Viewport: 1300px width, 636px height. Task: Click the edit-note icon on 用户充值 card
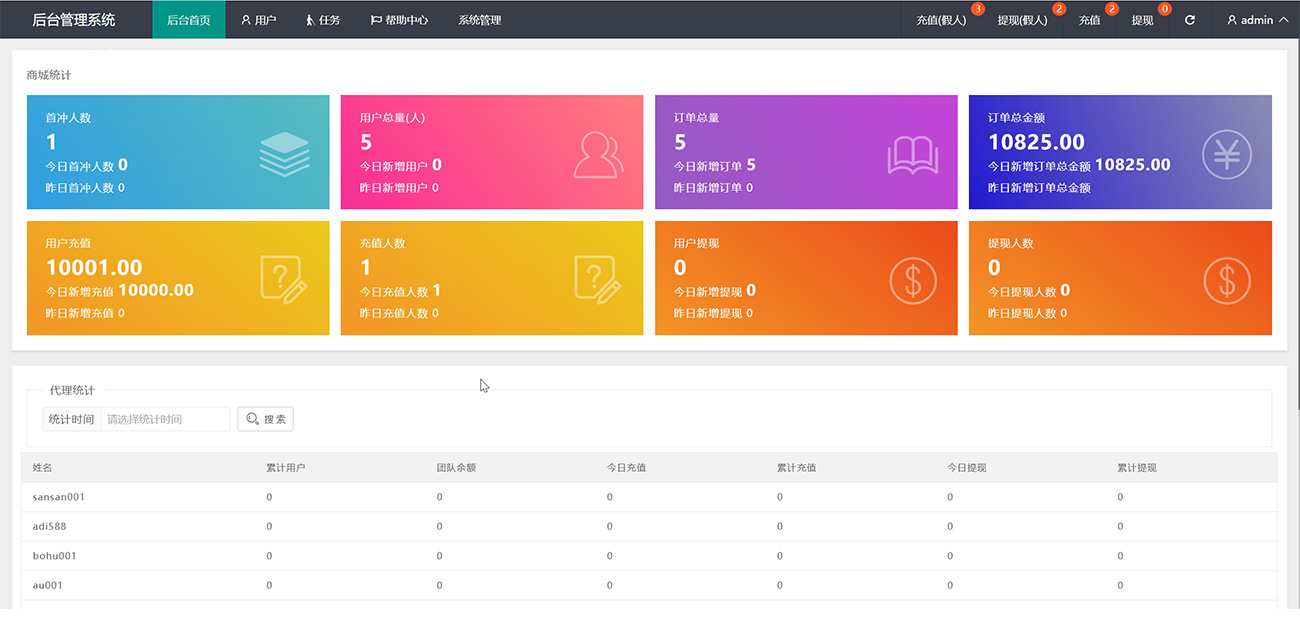click(x=284, y=279)
